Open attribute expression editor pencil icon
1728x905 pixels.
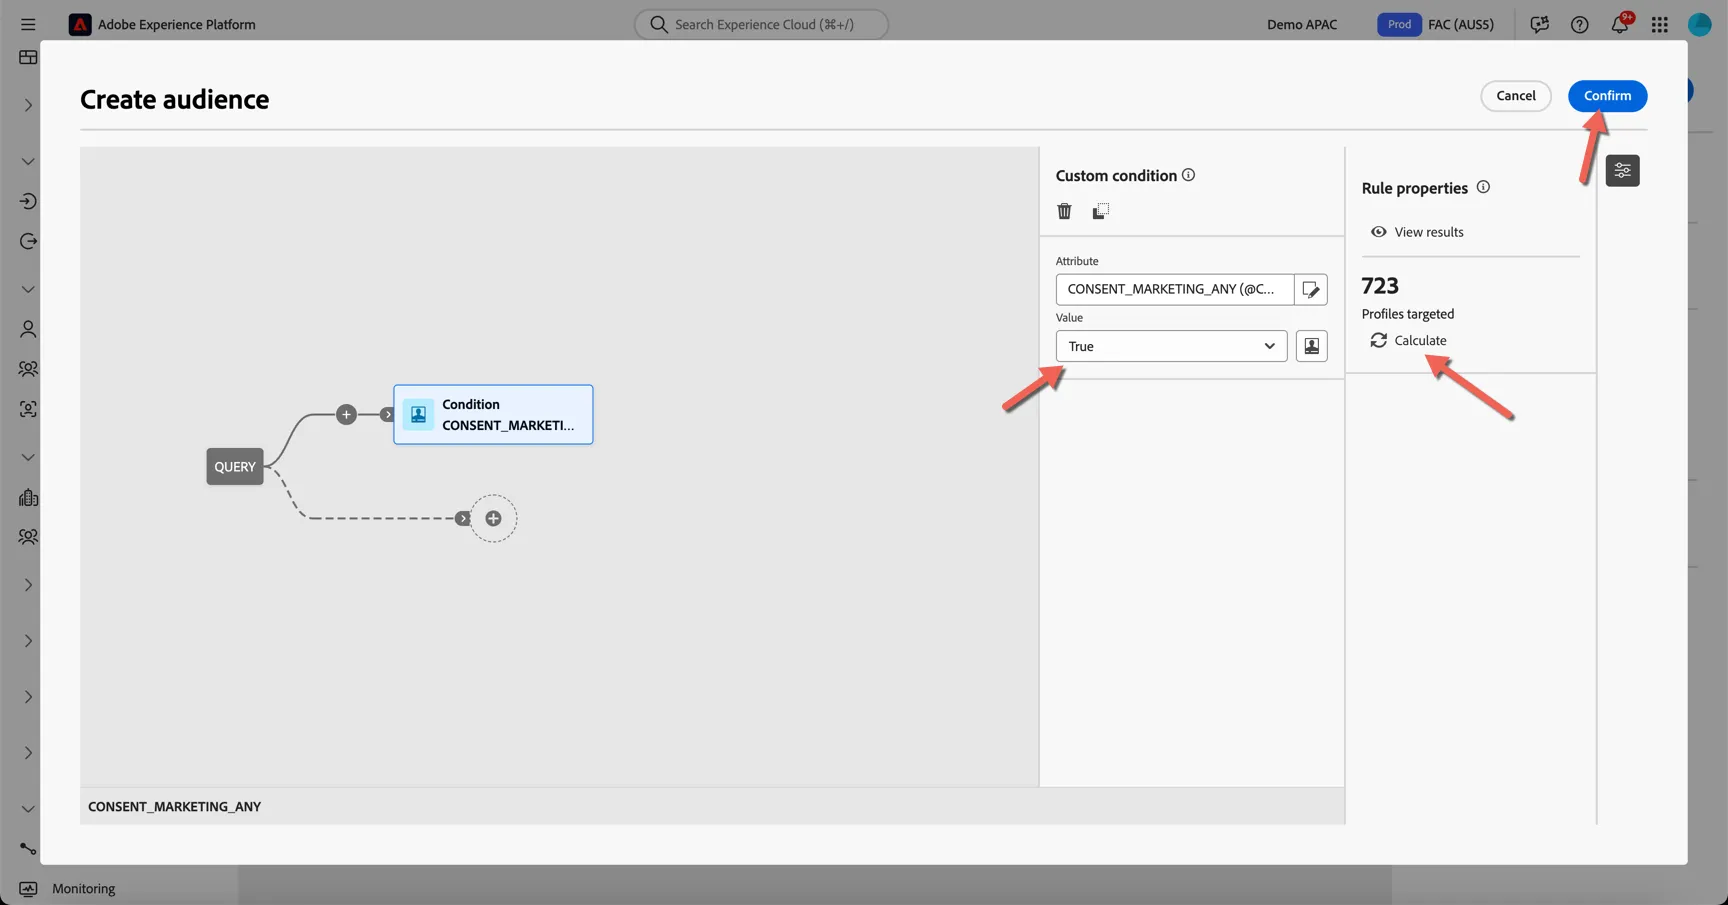pyautogui.click(x=1311, y=289)
